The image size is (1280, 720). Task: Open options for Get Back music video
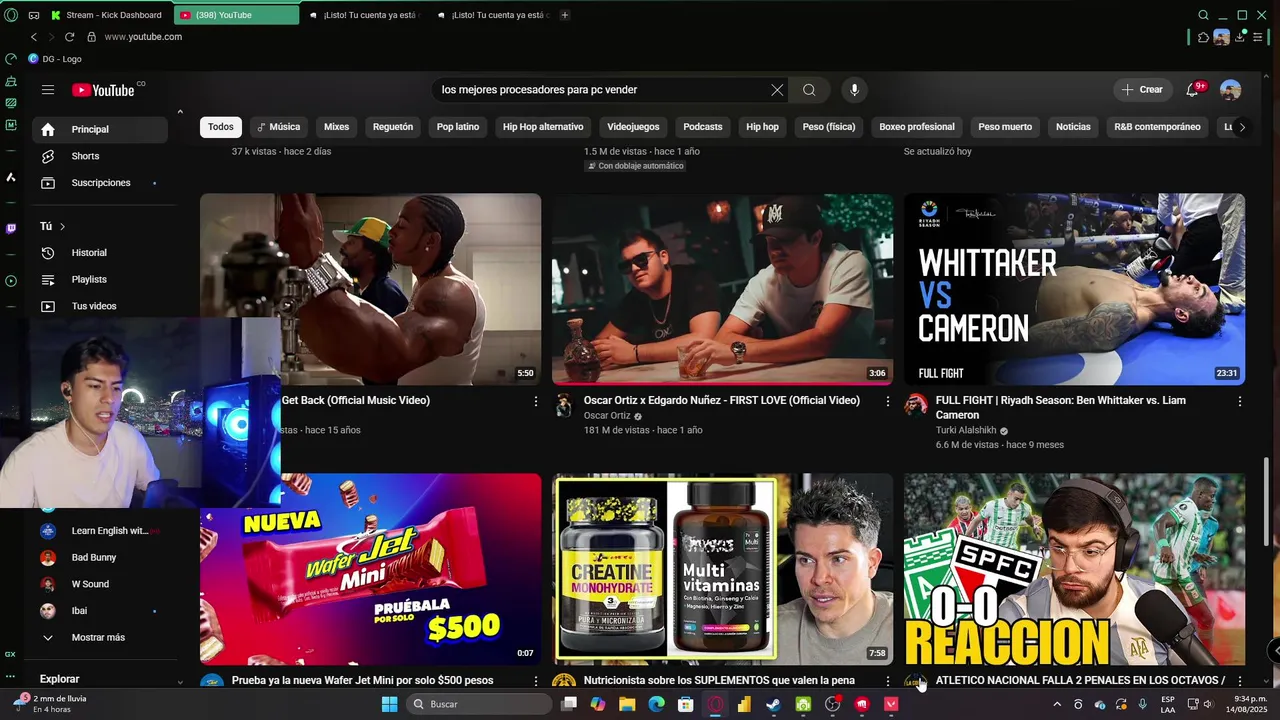tap(535, 401)
